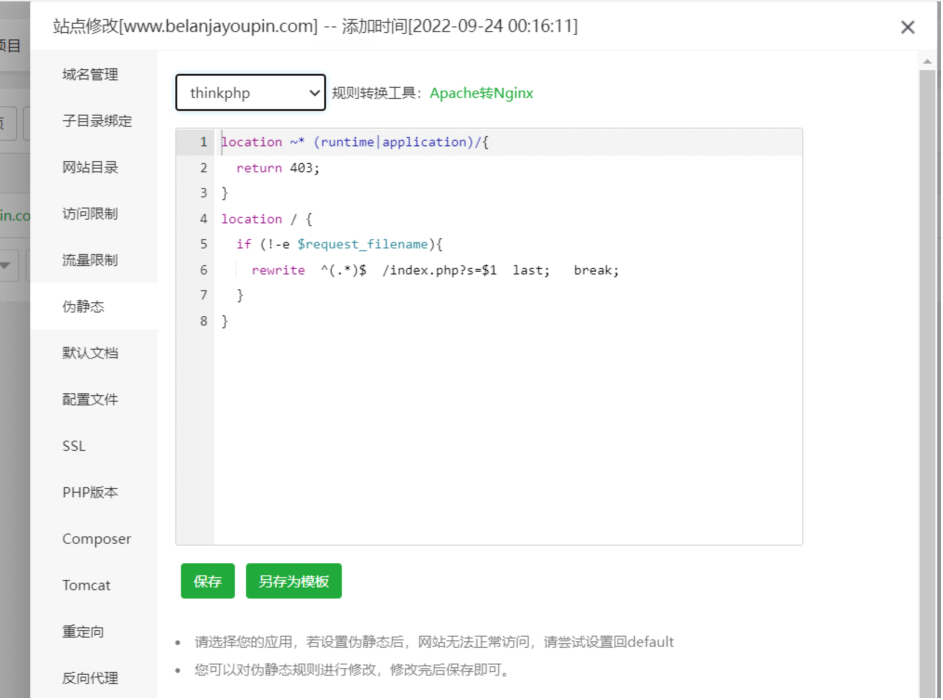
Task: Click the 保存 button
Action: click(207, 581)
